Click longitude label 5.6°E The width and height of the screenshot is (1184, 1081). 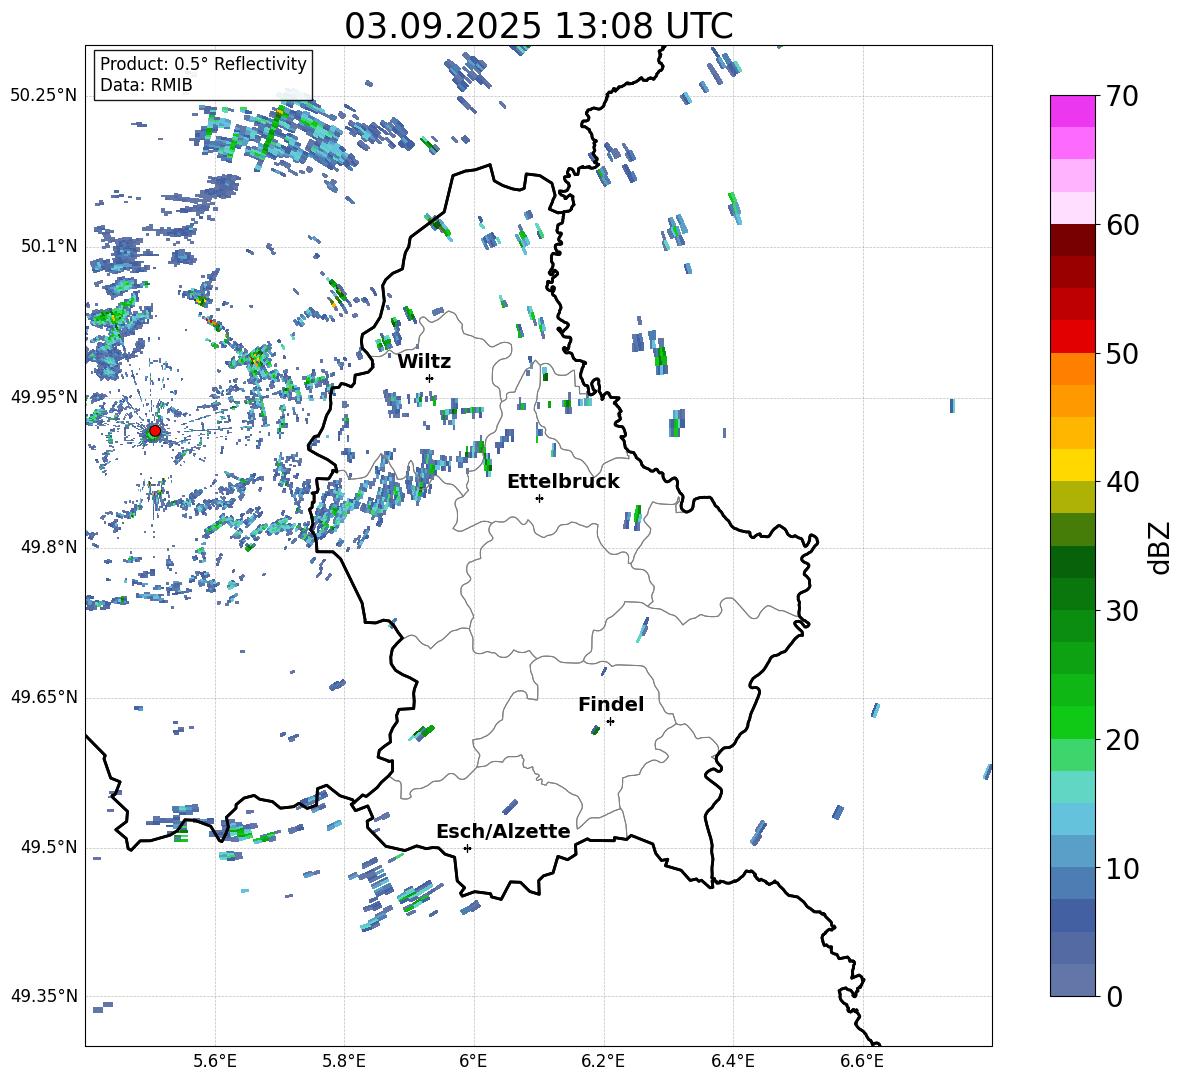tap(215, 1061)
